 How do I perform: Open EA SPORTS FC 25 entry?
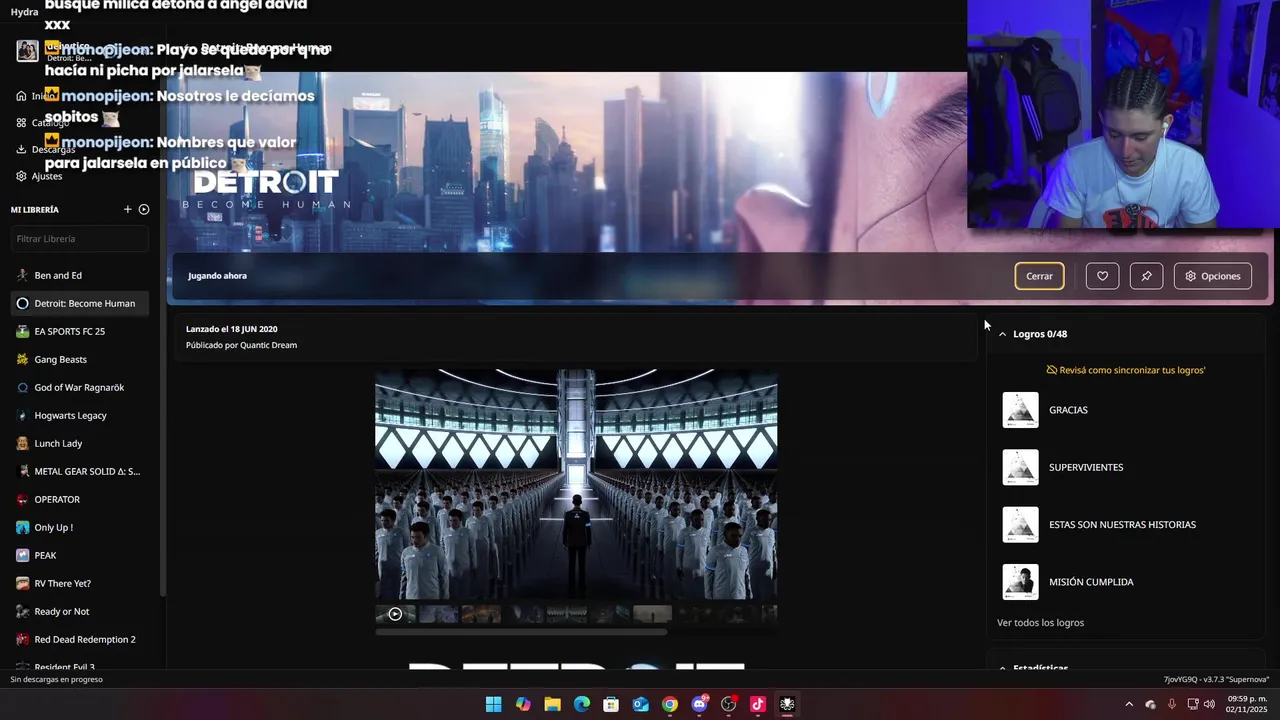(x=80, y=331)
